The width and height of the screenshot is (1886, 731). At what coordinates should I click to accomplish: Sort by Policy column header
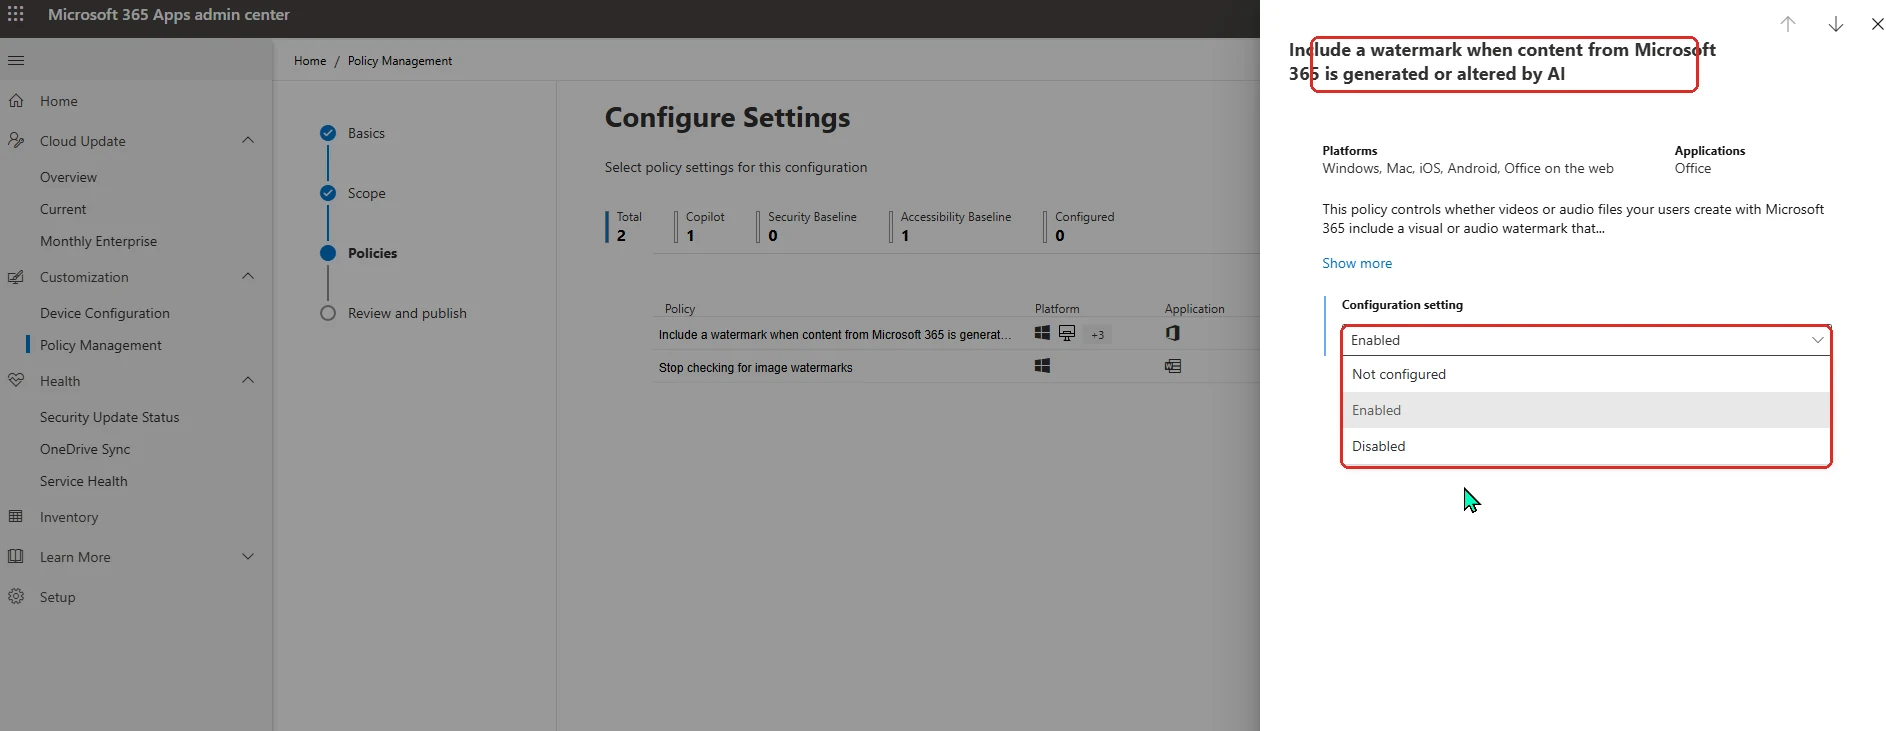click(680, 309)
